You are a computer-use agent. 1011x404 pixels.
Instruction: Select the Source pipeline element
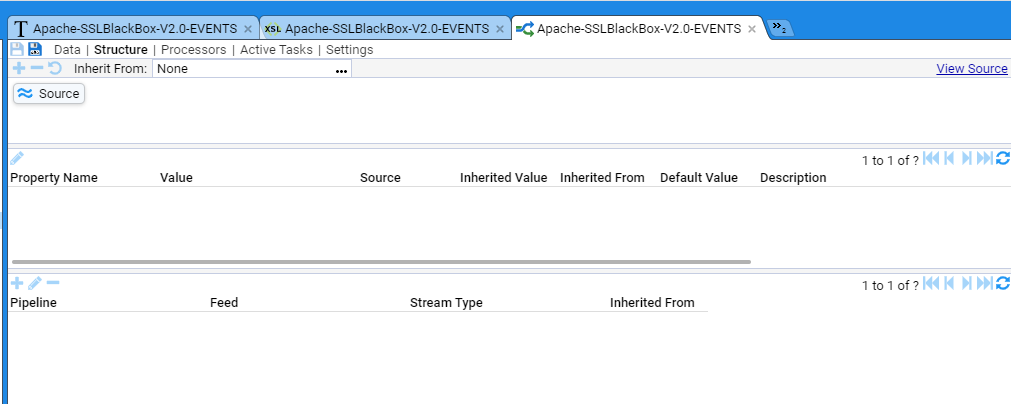49,93
